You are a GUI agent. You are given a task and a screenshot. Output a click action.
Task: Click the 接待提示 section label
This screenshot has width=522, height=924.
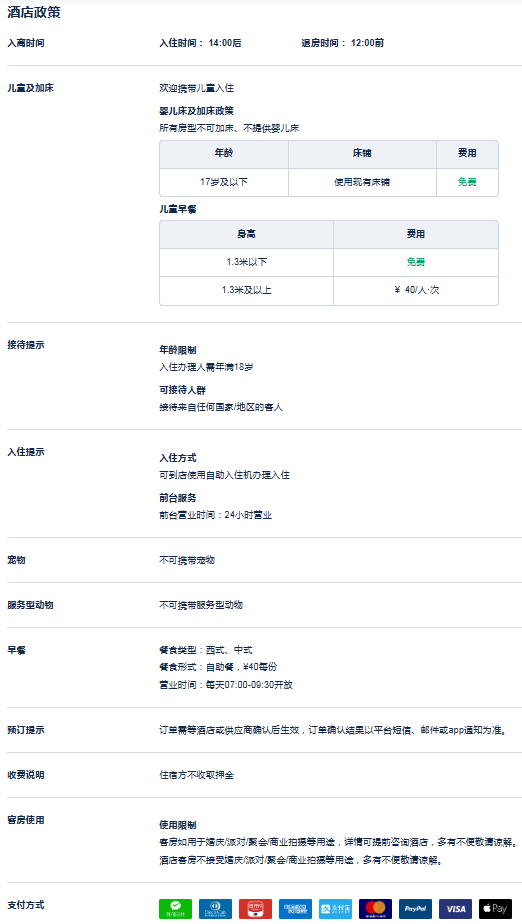25,345
